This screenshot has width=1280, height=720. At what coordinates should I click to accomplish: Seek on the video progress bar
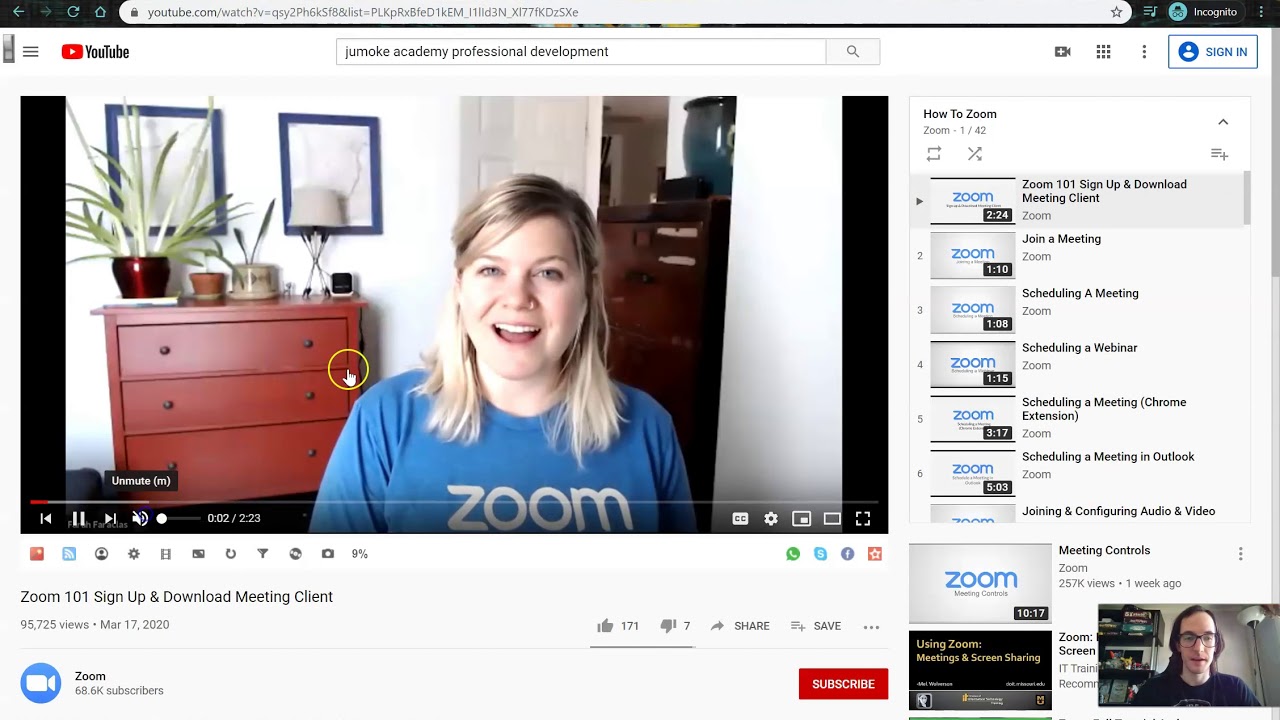point(454,502)
